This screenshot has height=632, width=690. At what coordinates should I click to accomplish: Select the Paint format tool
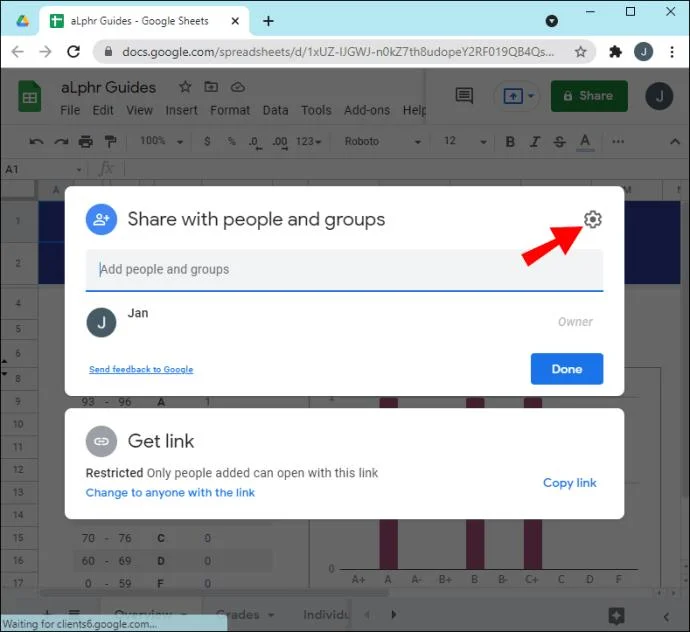[110, 142]
